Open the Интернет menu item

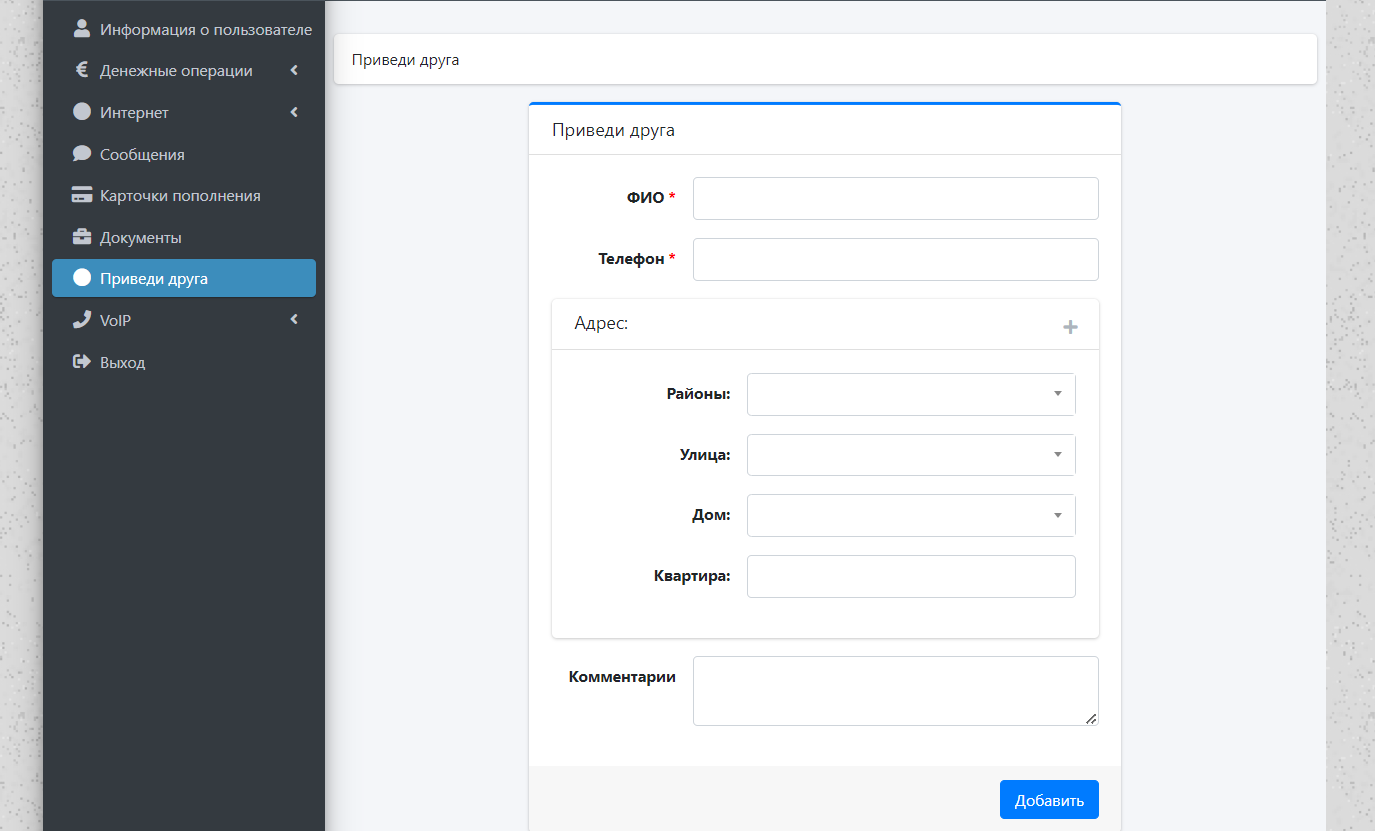tap(135, 113)
